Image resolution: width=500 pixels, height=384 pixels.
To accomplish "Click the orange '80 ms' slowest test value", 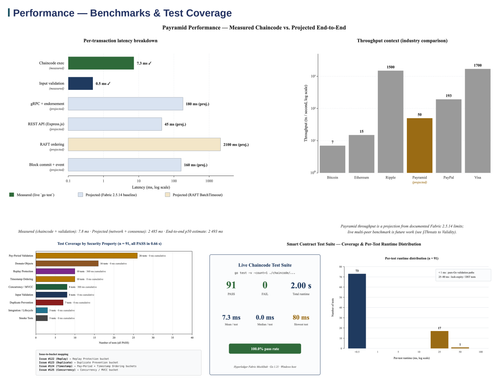I will (301, 317).
